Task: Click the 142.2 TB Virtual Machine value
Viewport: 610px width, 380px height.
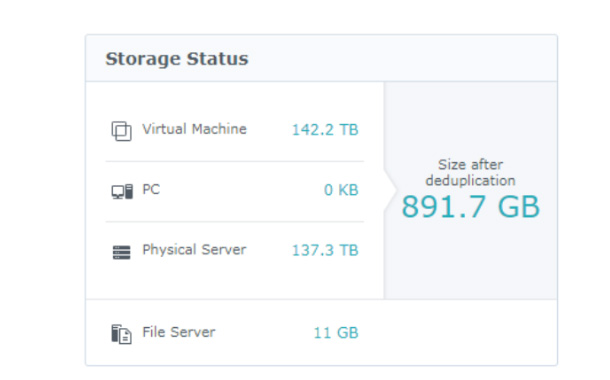Action: tap(325, 130)
